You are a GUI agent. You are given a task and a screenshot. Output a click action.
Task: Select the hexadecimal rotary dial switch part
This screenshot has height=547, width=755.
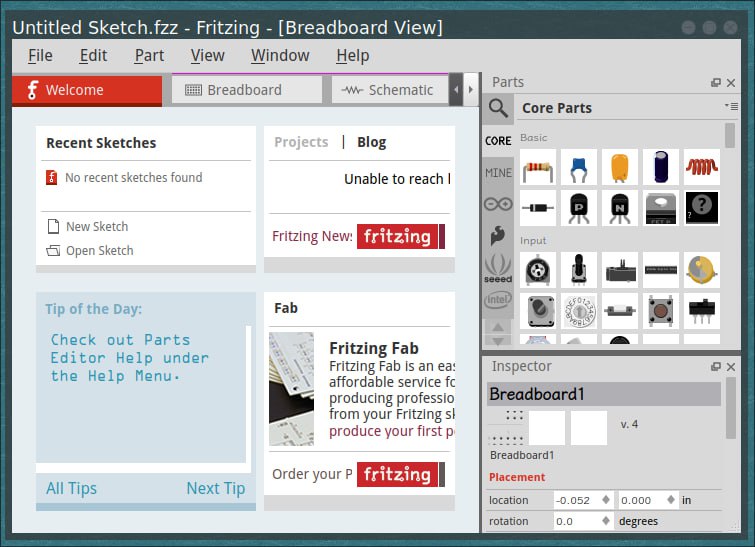[579, 311]
